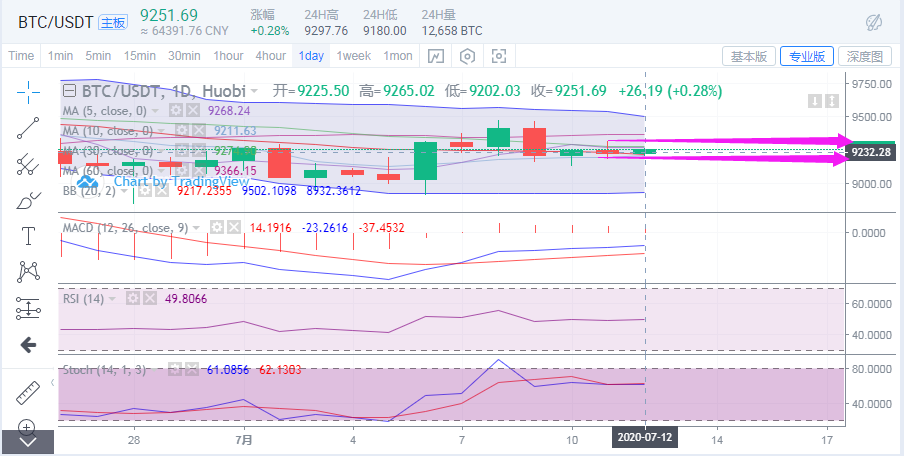Switch to the 4hour timeframe

pos(271,56)
